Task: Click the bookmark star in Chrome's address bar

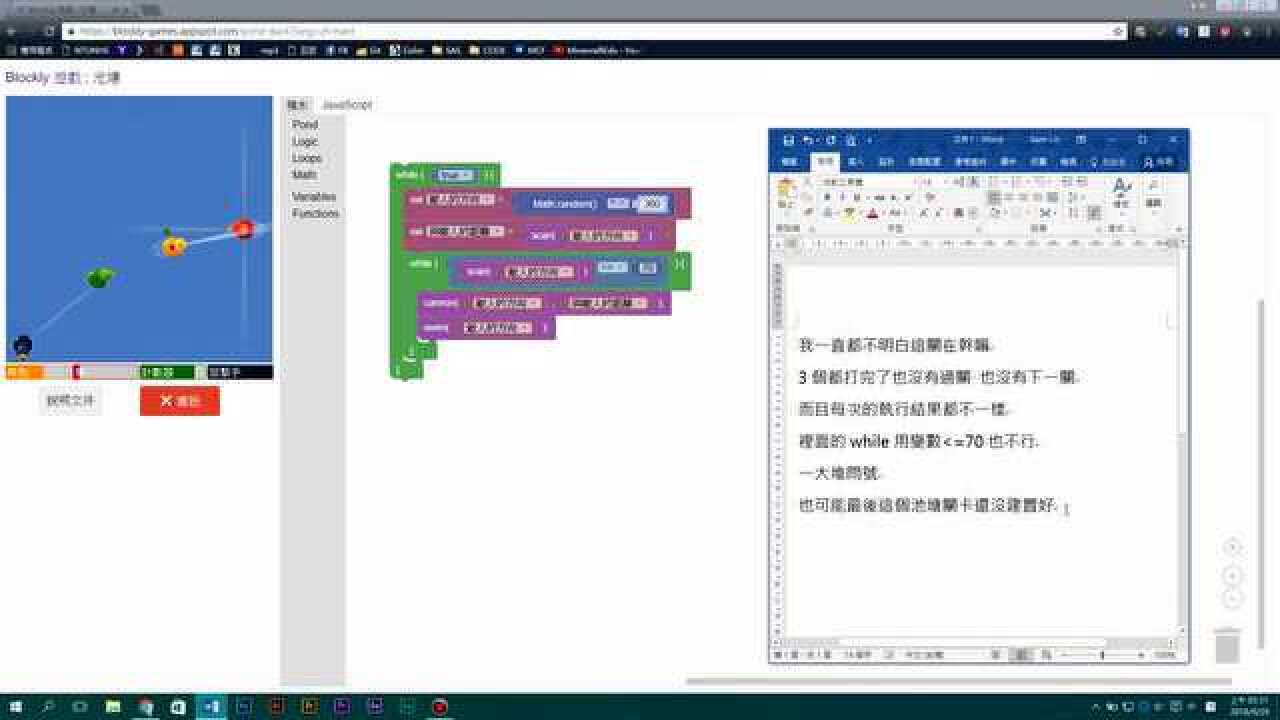Action: pos(1118,31)
